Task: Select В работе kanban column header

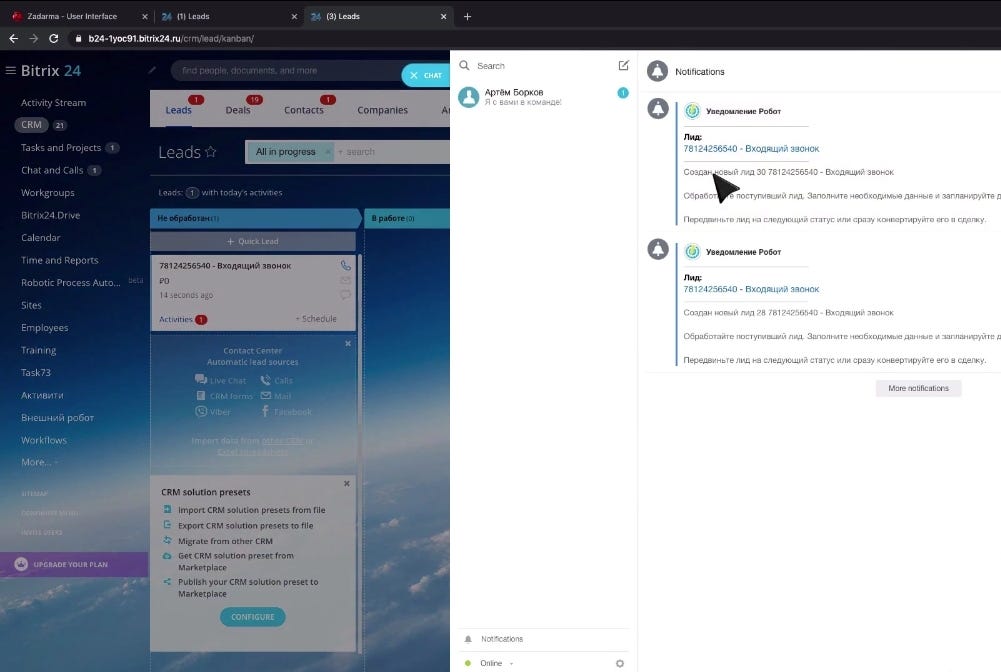Action: (x=407, y=218)
